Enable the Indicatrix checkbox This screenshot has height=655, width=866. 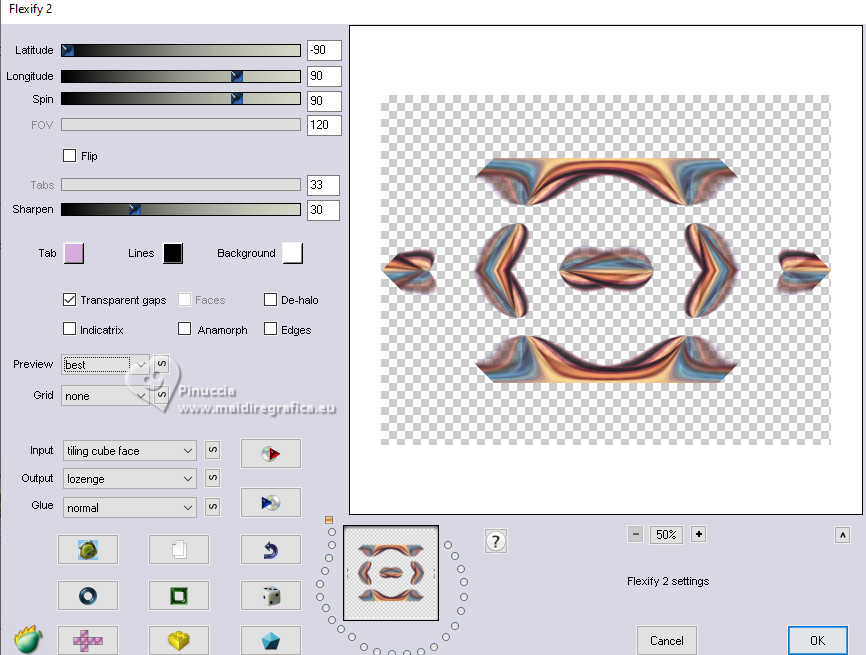click(69, 329)
